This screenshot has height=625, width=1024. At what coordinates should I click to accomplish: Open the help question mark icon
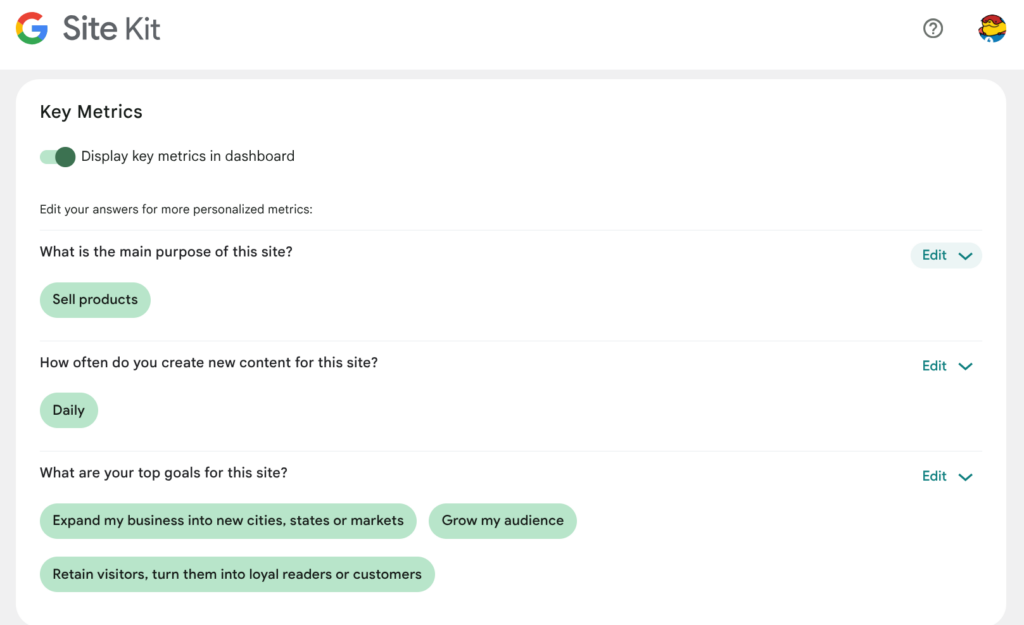tap(933, 28)
